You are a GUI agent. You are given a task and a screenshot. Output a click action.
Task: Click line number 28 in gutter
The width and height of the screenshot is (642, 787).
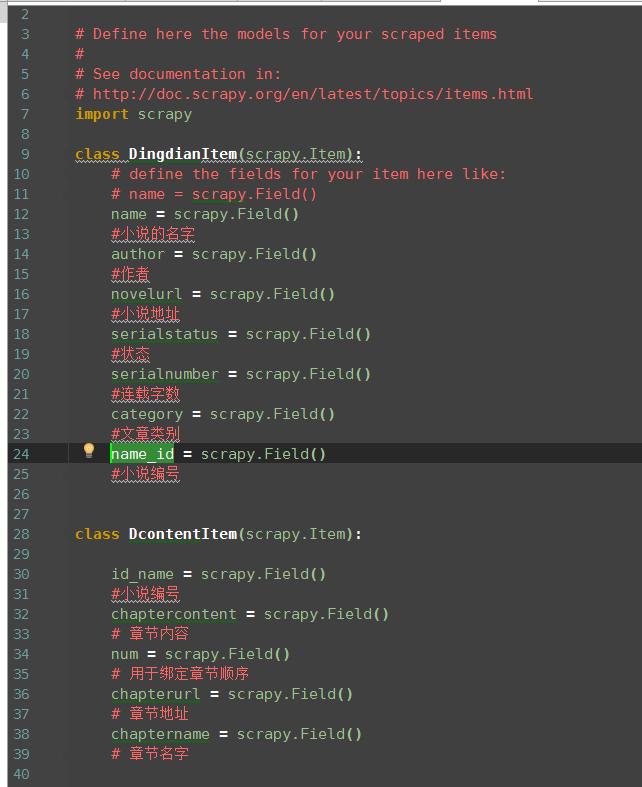point(21,534)
